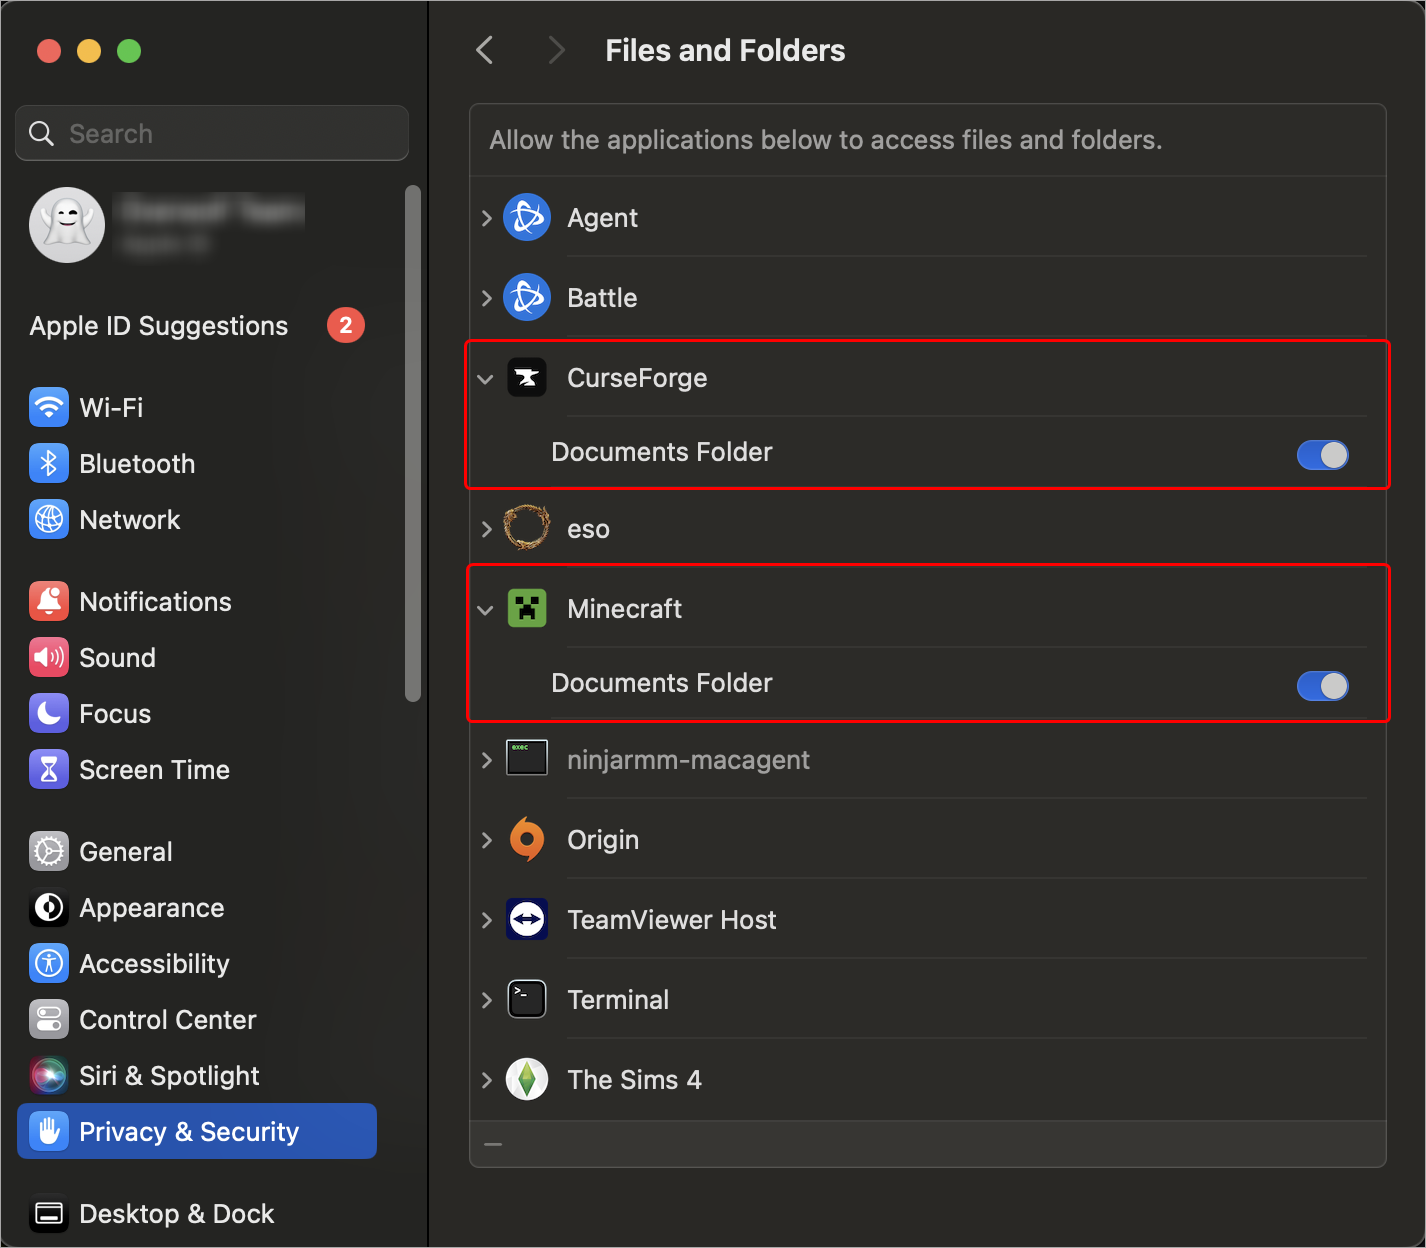Open Bluetooth settings pane

tap(197, 463)
